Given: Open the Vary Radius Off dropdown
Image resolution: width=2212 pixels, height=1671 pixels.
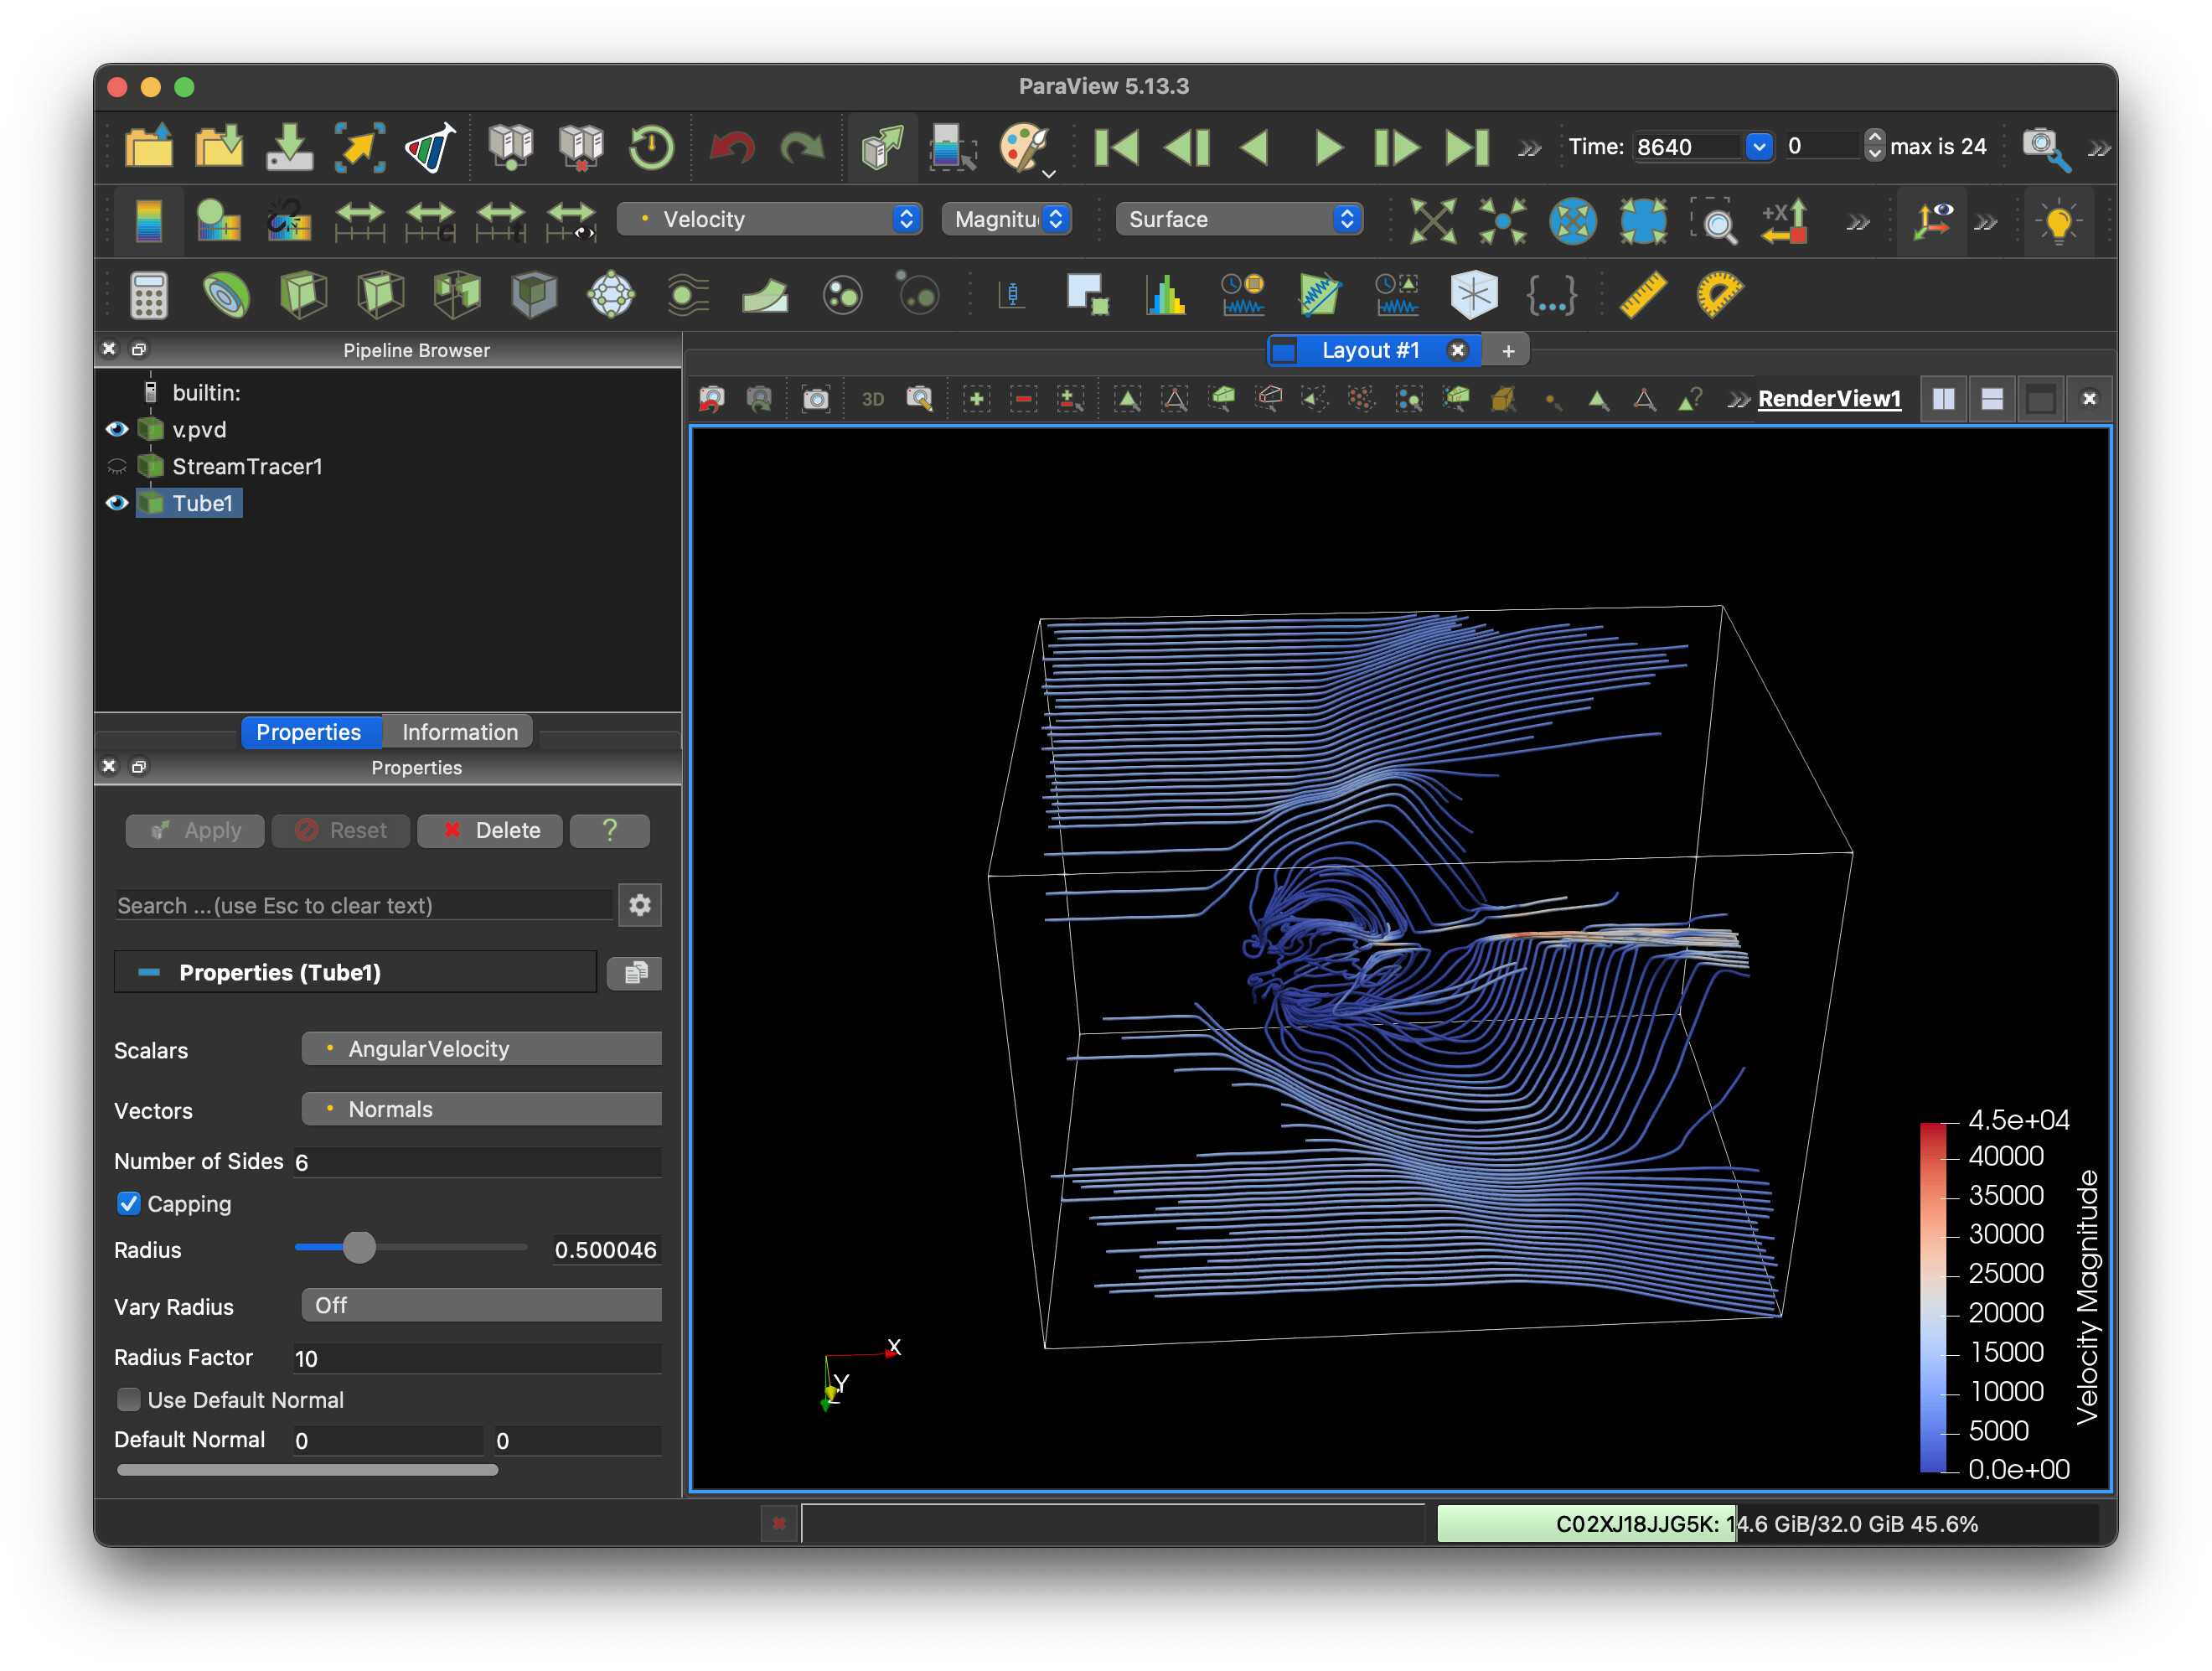Looking at the screenshot, I should coord(481,1305).
